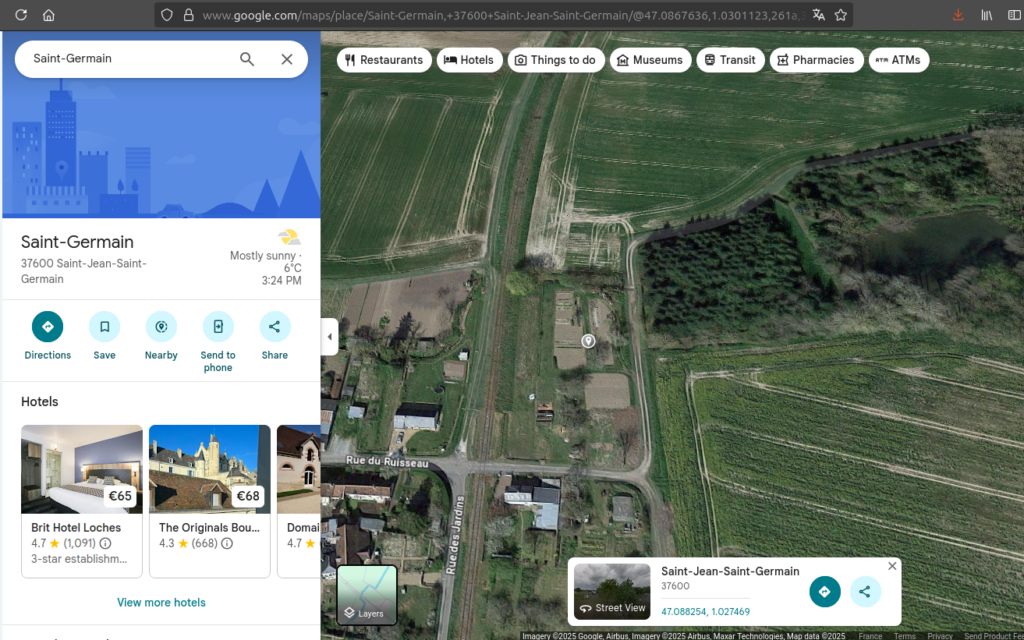Image resolution: width=1024 pixels, height=640 pixels.
Task: Share Saint-Germain from the side panel
Action: 275,327
